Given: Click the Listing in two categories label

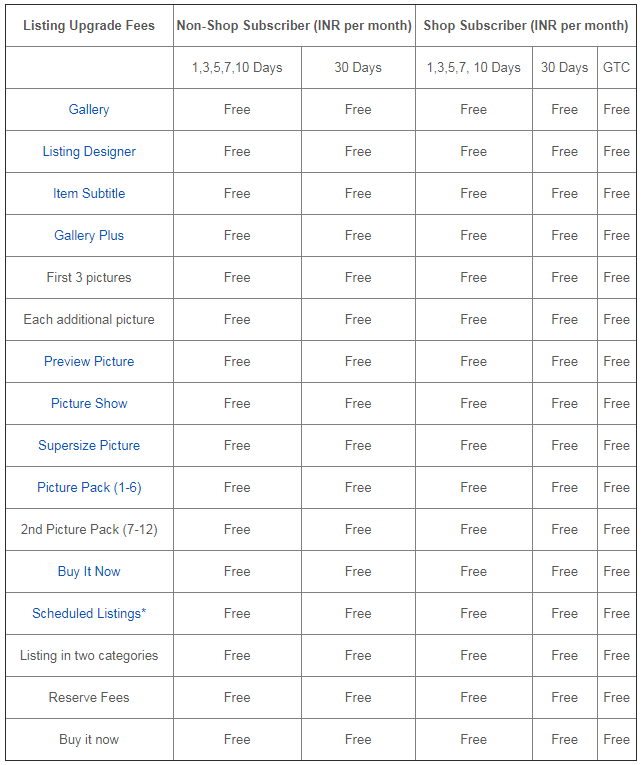Looking at the screenshot, I should pyautogui.click(x=89, y=656).
